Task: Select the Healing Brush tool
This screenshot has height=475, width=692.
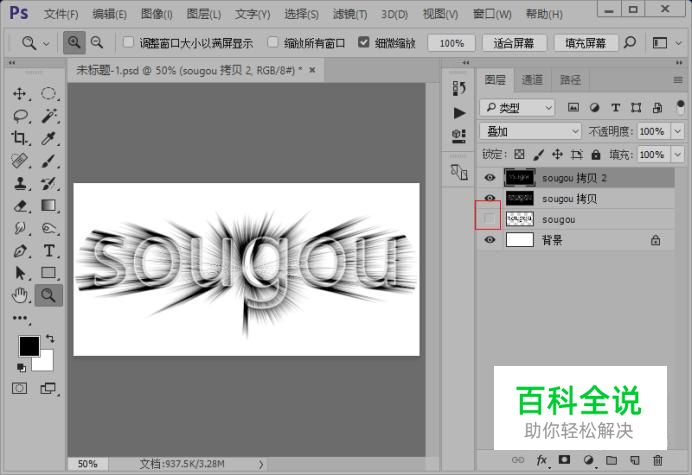Action: pyautogui.click(x=19, y=161)
